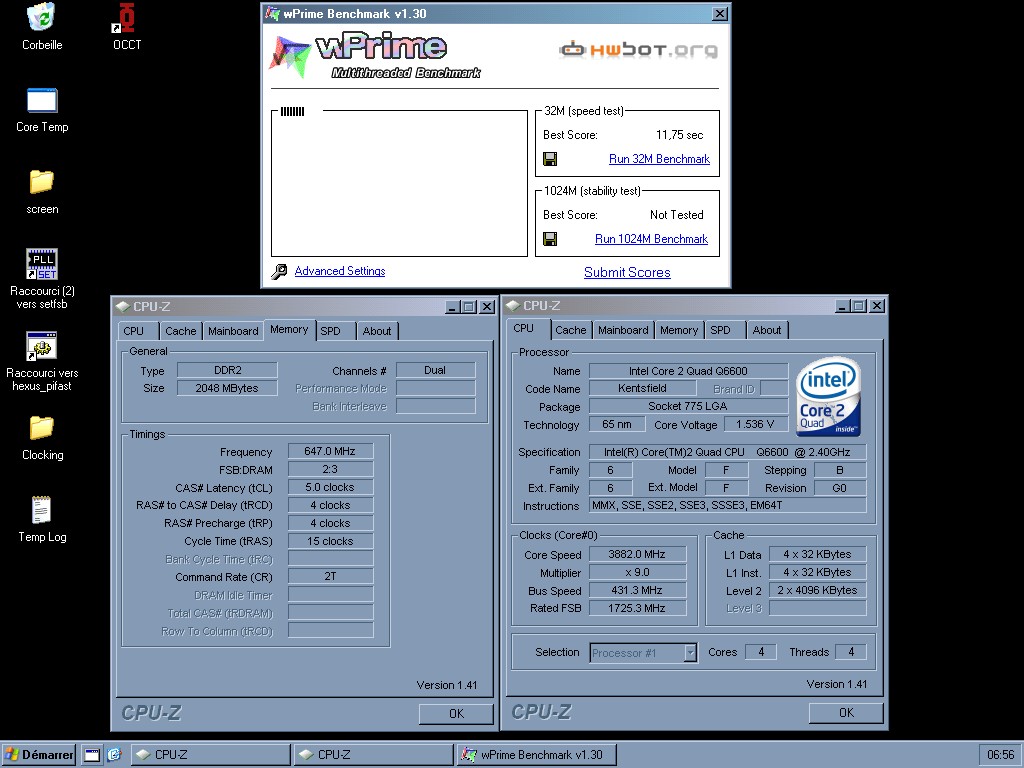This screenshot has height=768, width=1024.
Task: Switch to Mainboard tab in left CPU-Z
Action: tap(233, 331)
